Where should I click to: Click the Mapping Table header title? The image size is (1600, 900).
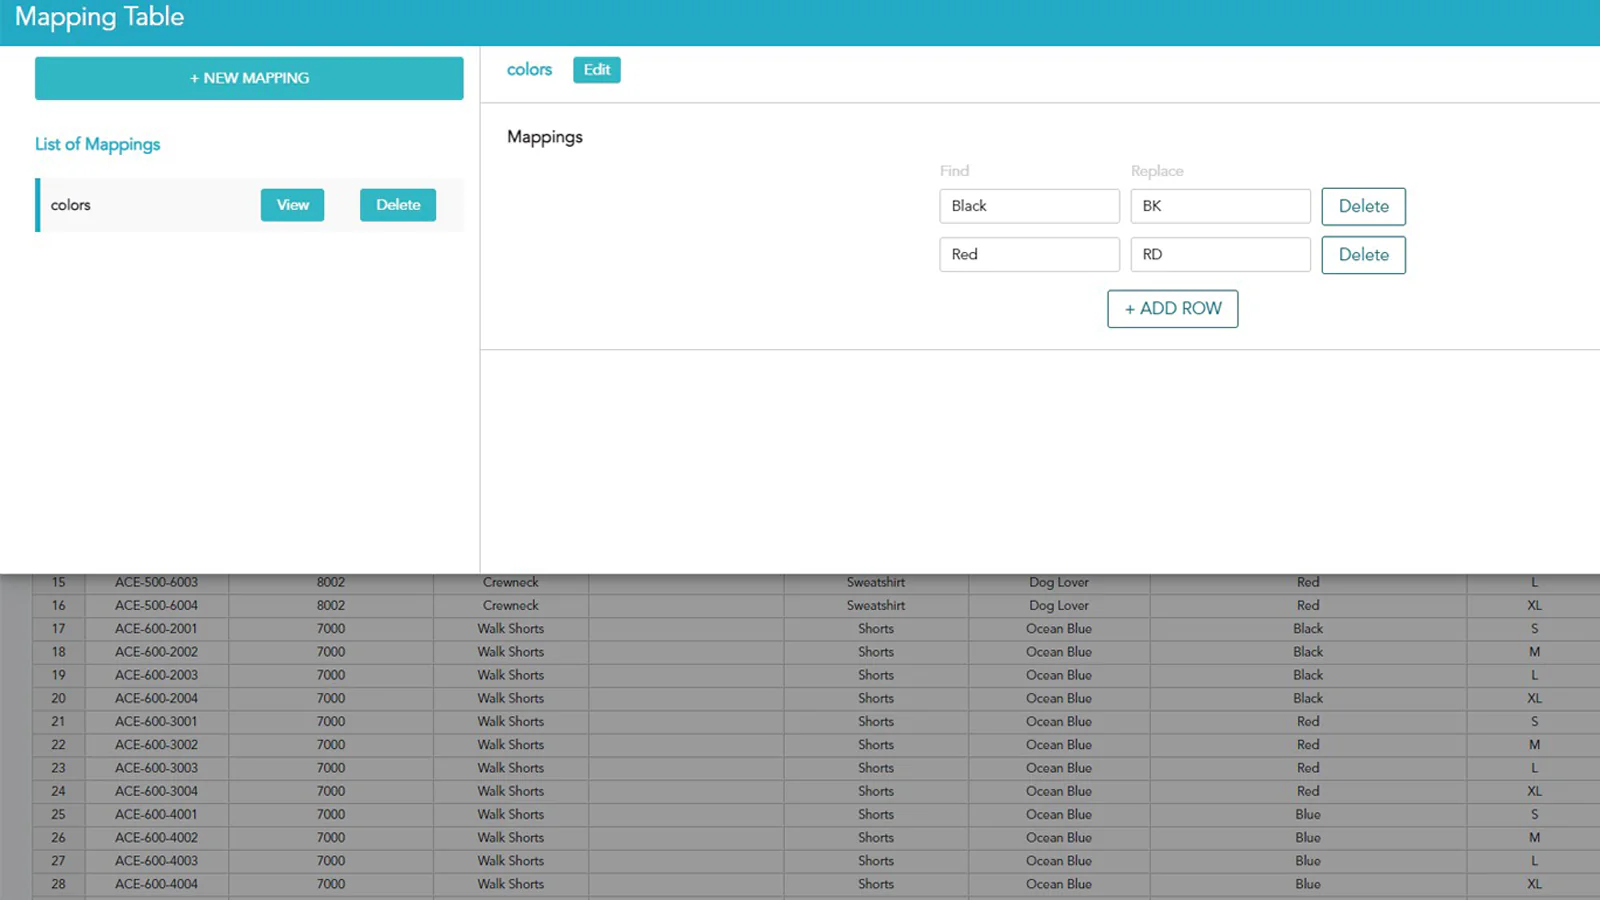click(100, 17)
